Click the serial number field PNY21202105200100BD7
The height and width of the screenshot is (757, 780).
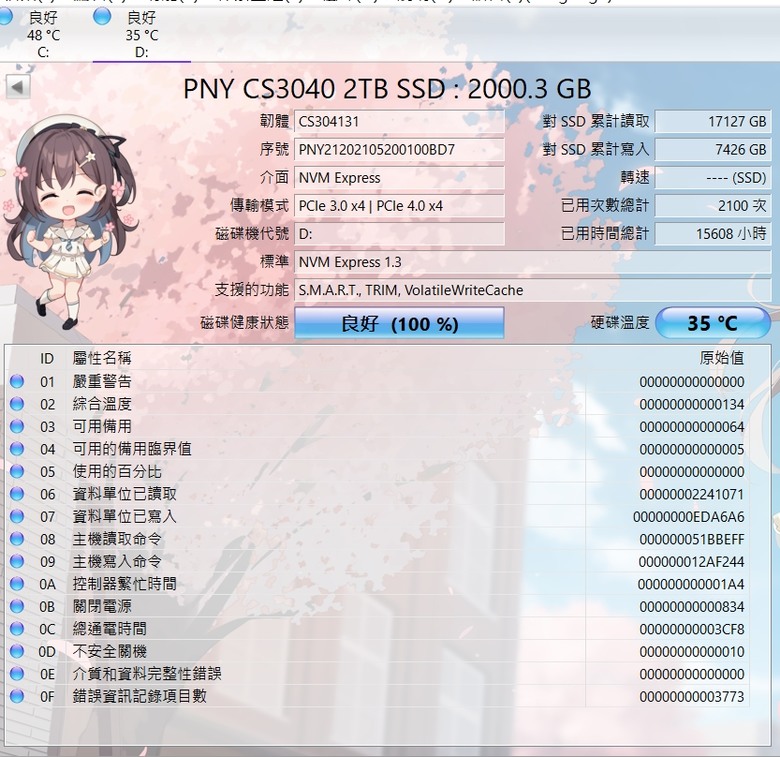(x=399, y=150)
